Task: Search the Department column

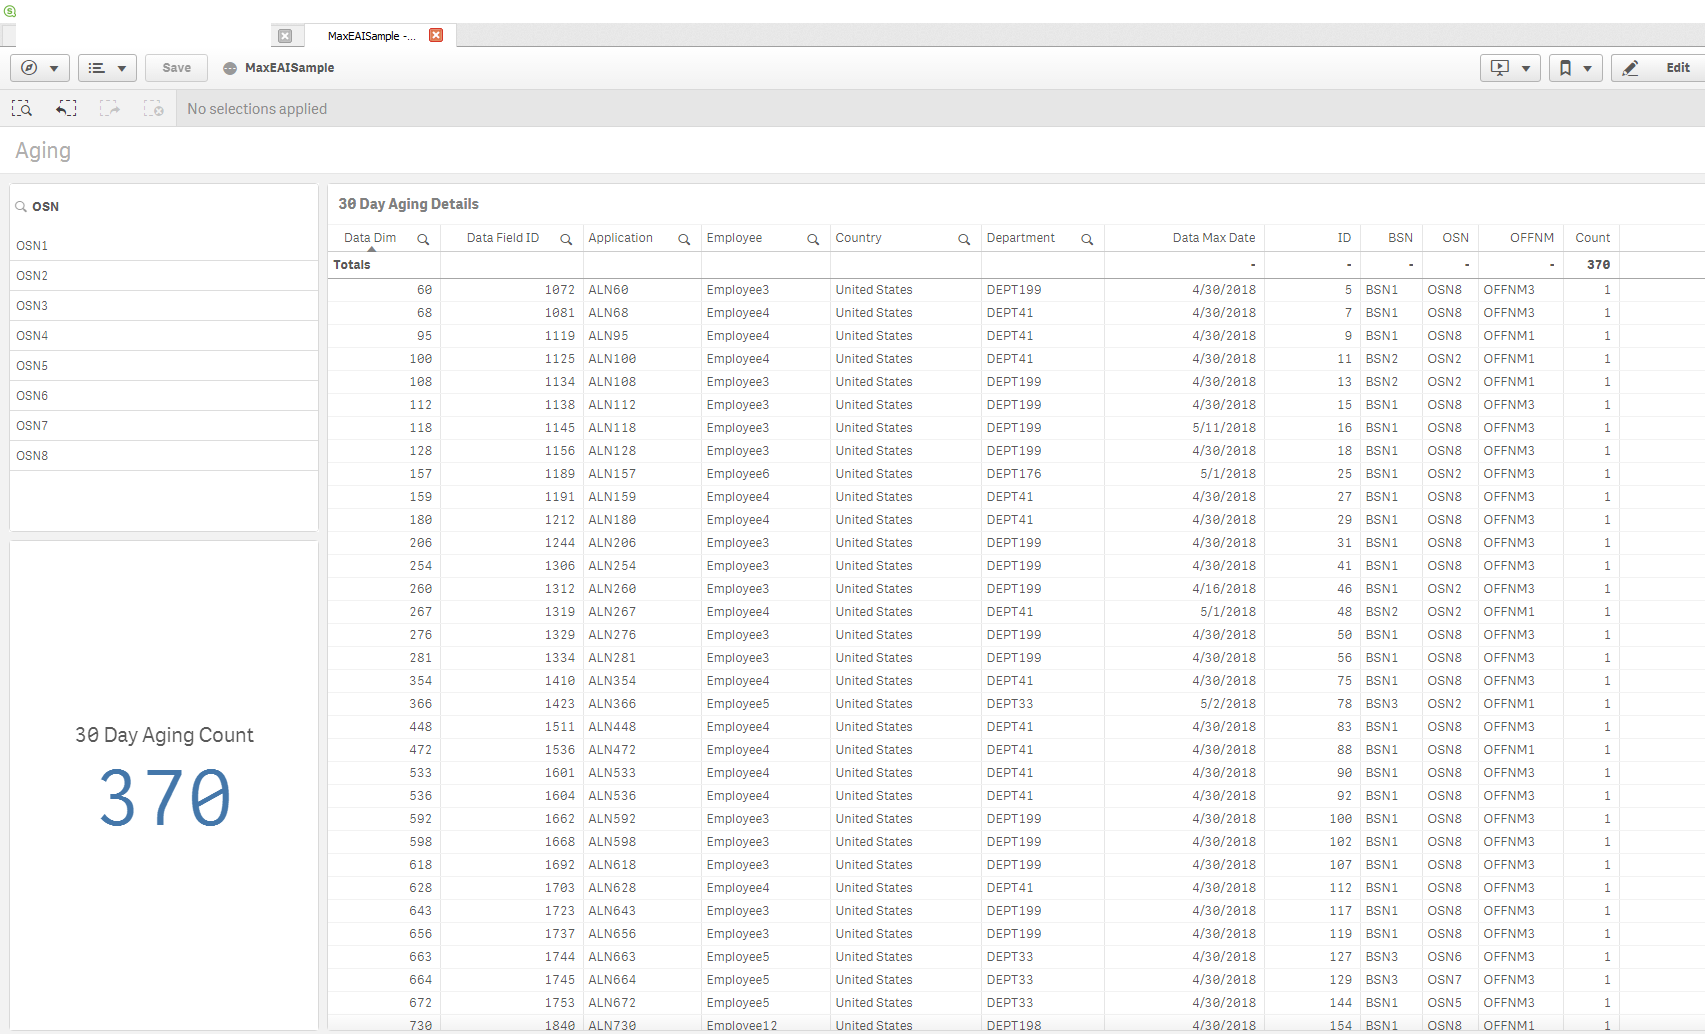Action: tap(1087, 239)
